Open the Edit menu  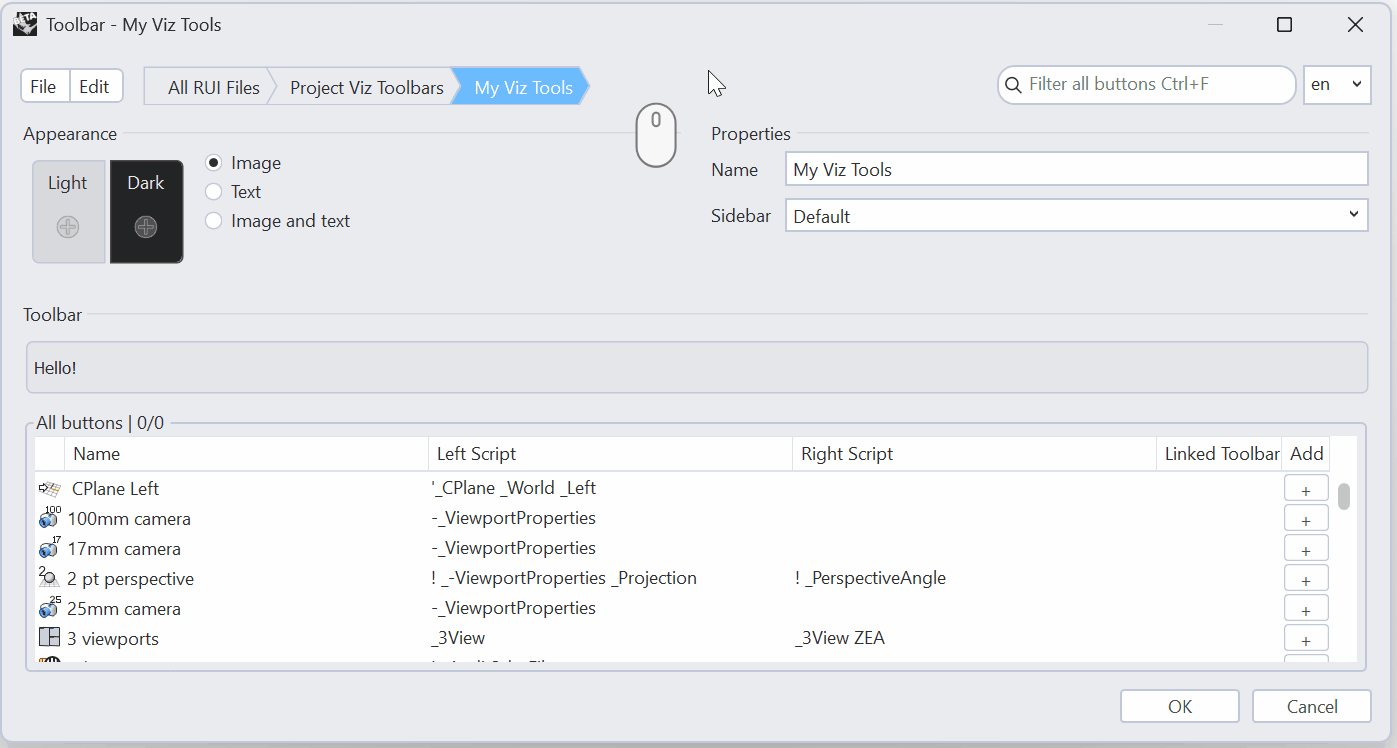click(95, 87)
